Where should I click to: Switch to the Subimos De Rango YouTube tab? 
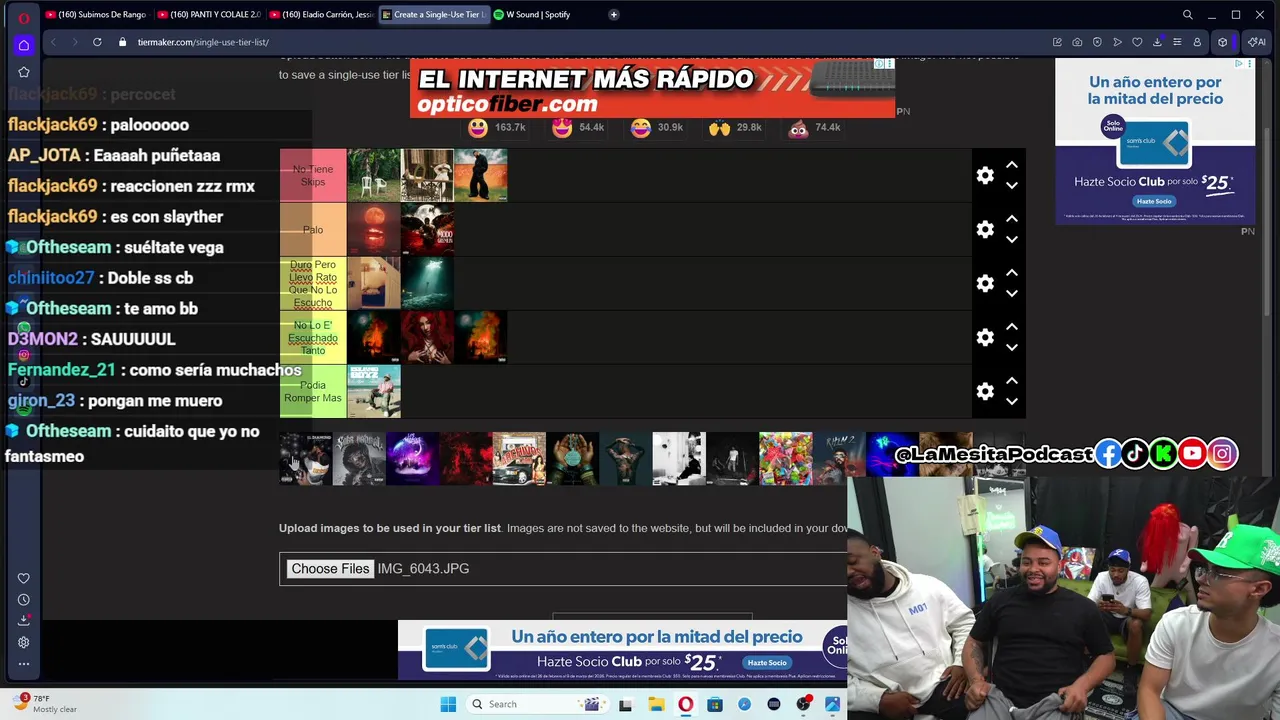pos(96,15)
